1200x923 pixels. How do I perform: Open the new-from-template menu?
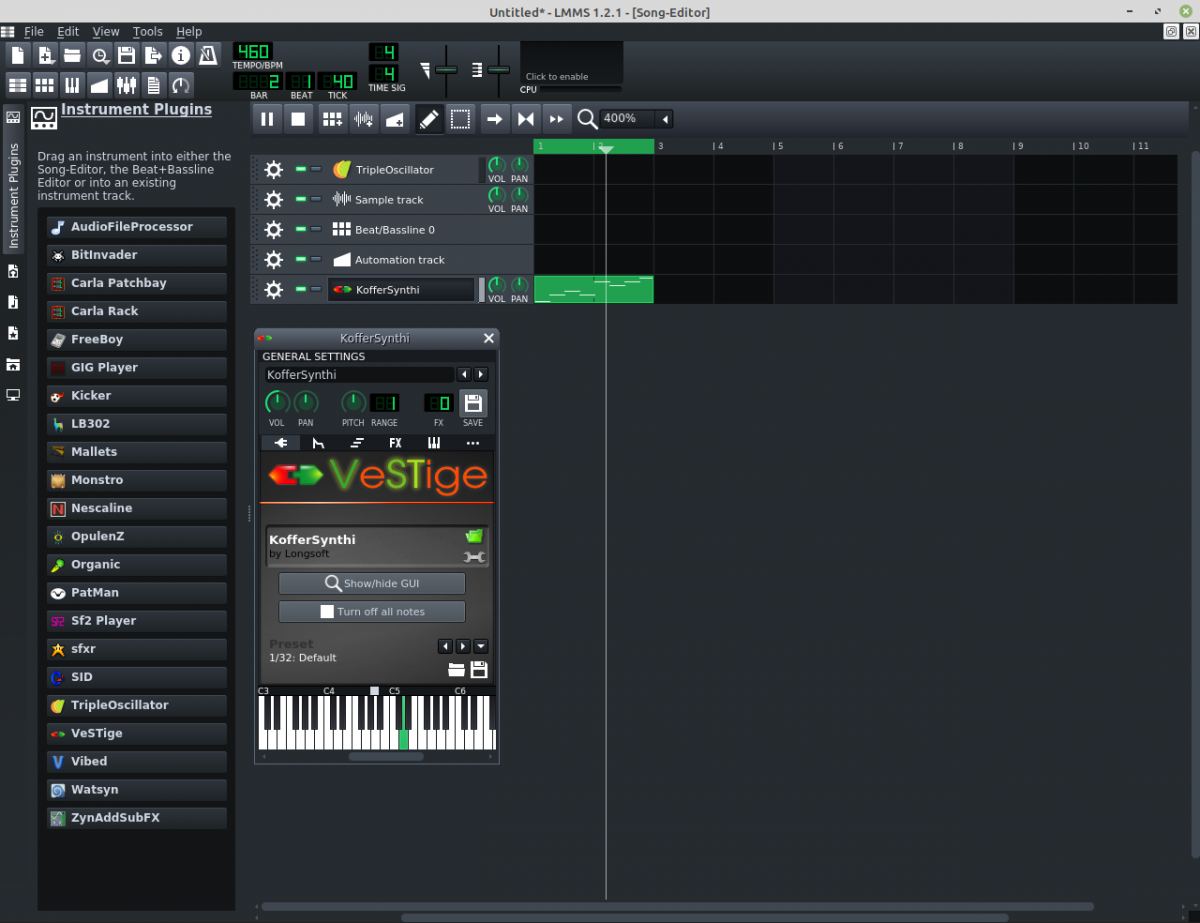click(x=45, y=55)
